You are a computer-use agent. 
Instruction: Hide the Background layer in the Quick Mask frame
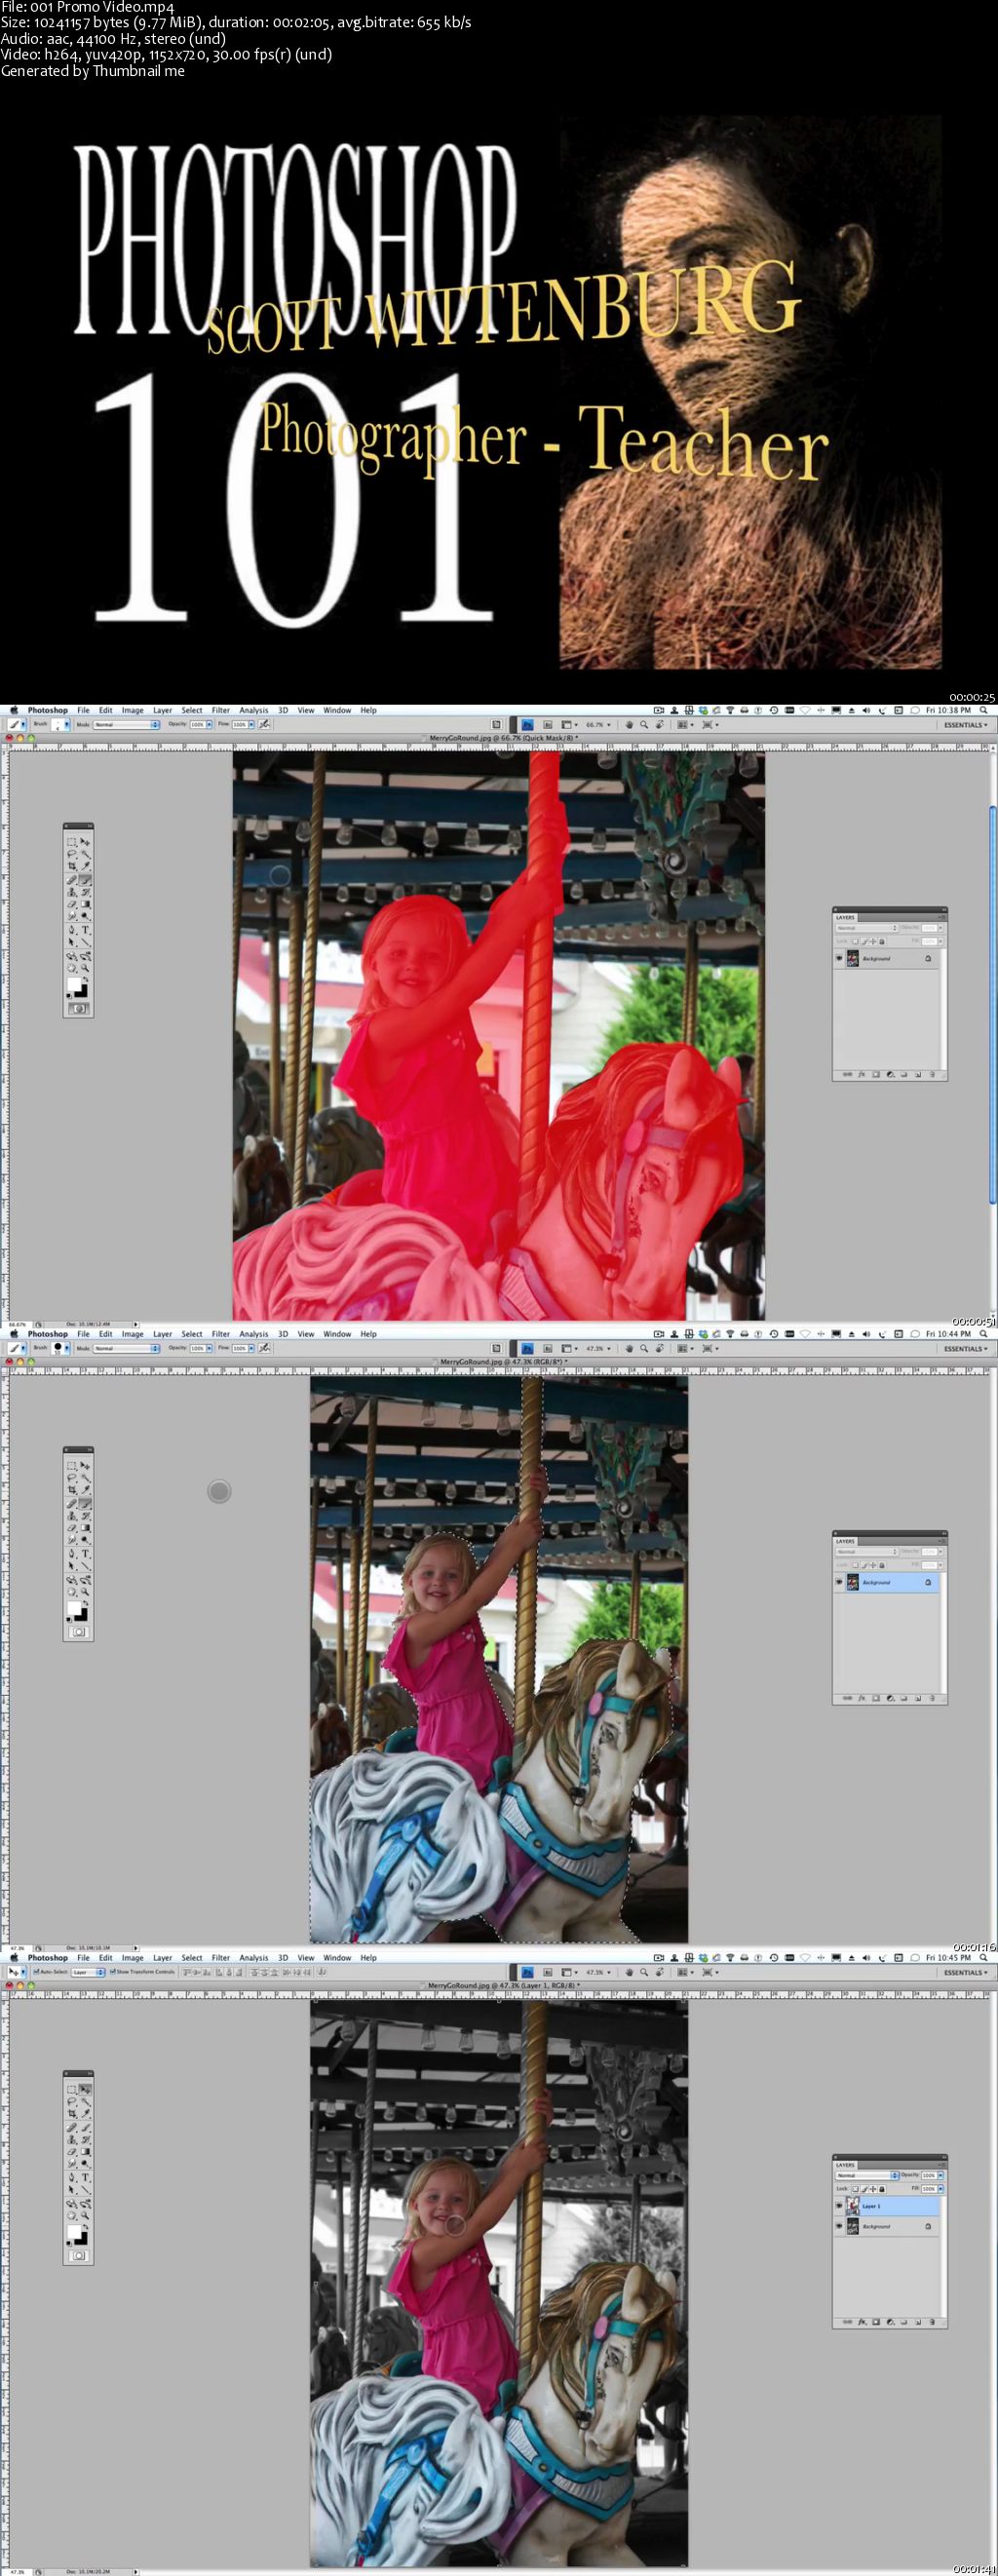[x=840, y=958]
